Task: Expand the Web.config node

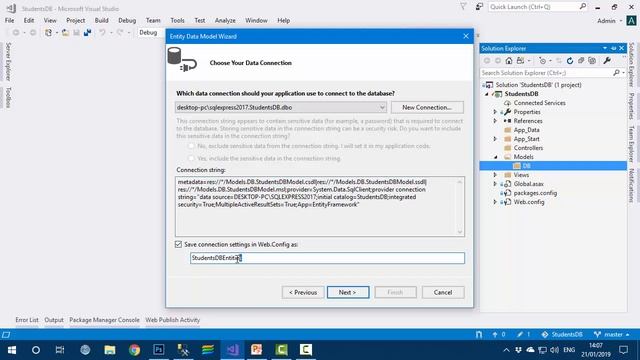Action: pos(495,202)
